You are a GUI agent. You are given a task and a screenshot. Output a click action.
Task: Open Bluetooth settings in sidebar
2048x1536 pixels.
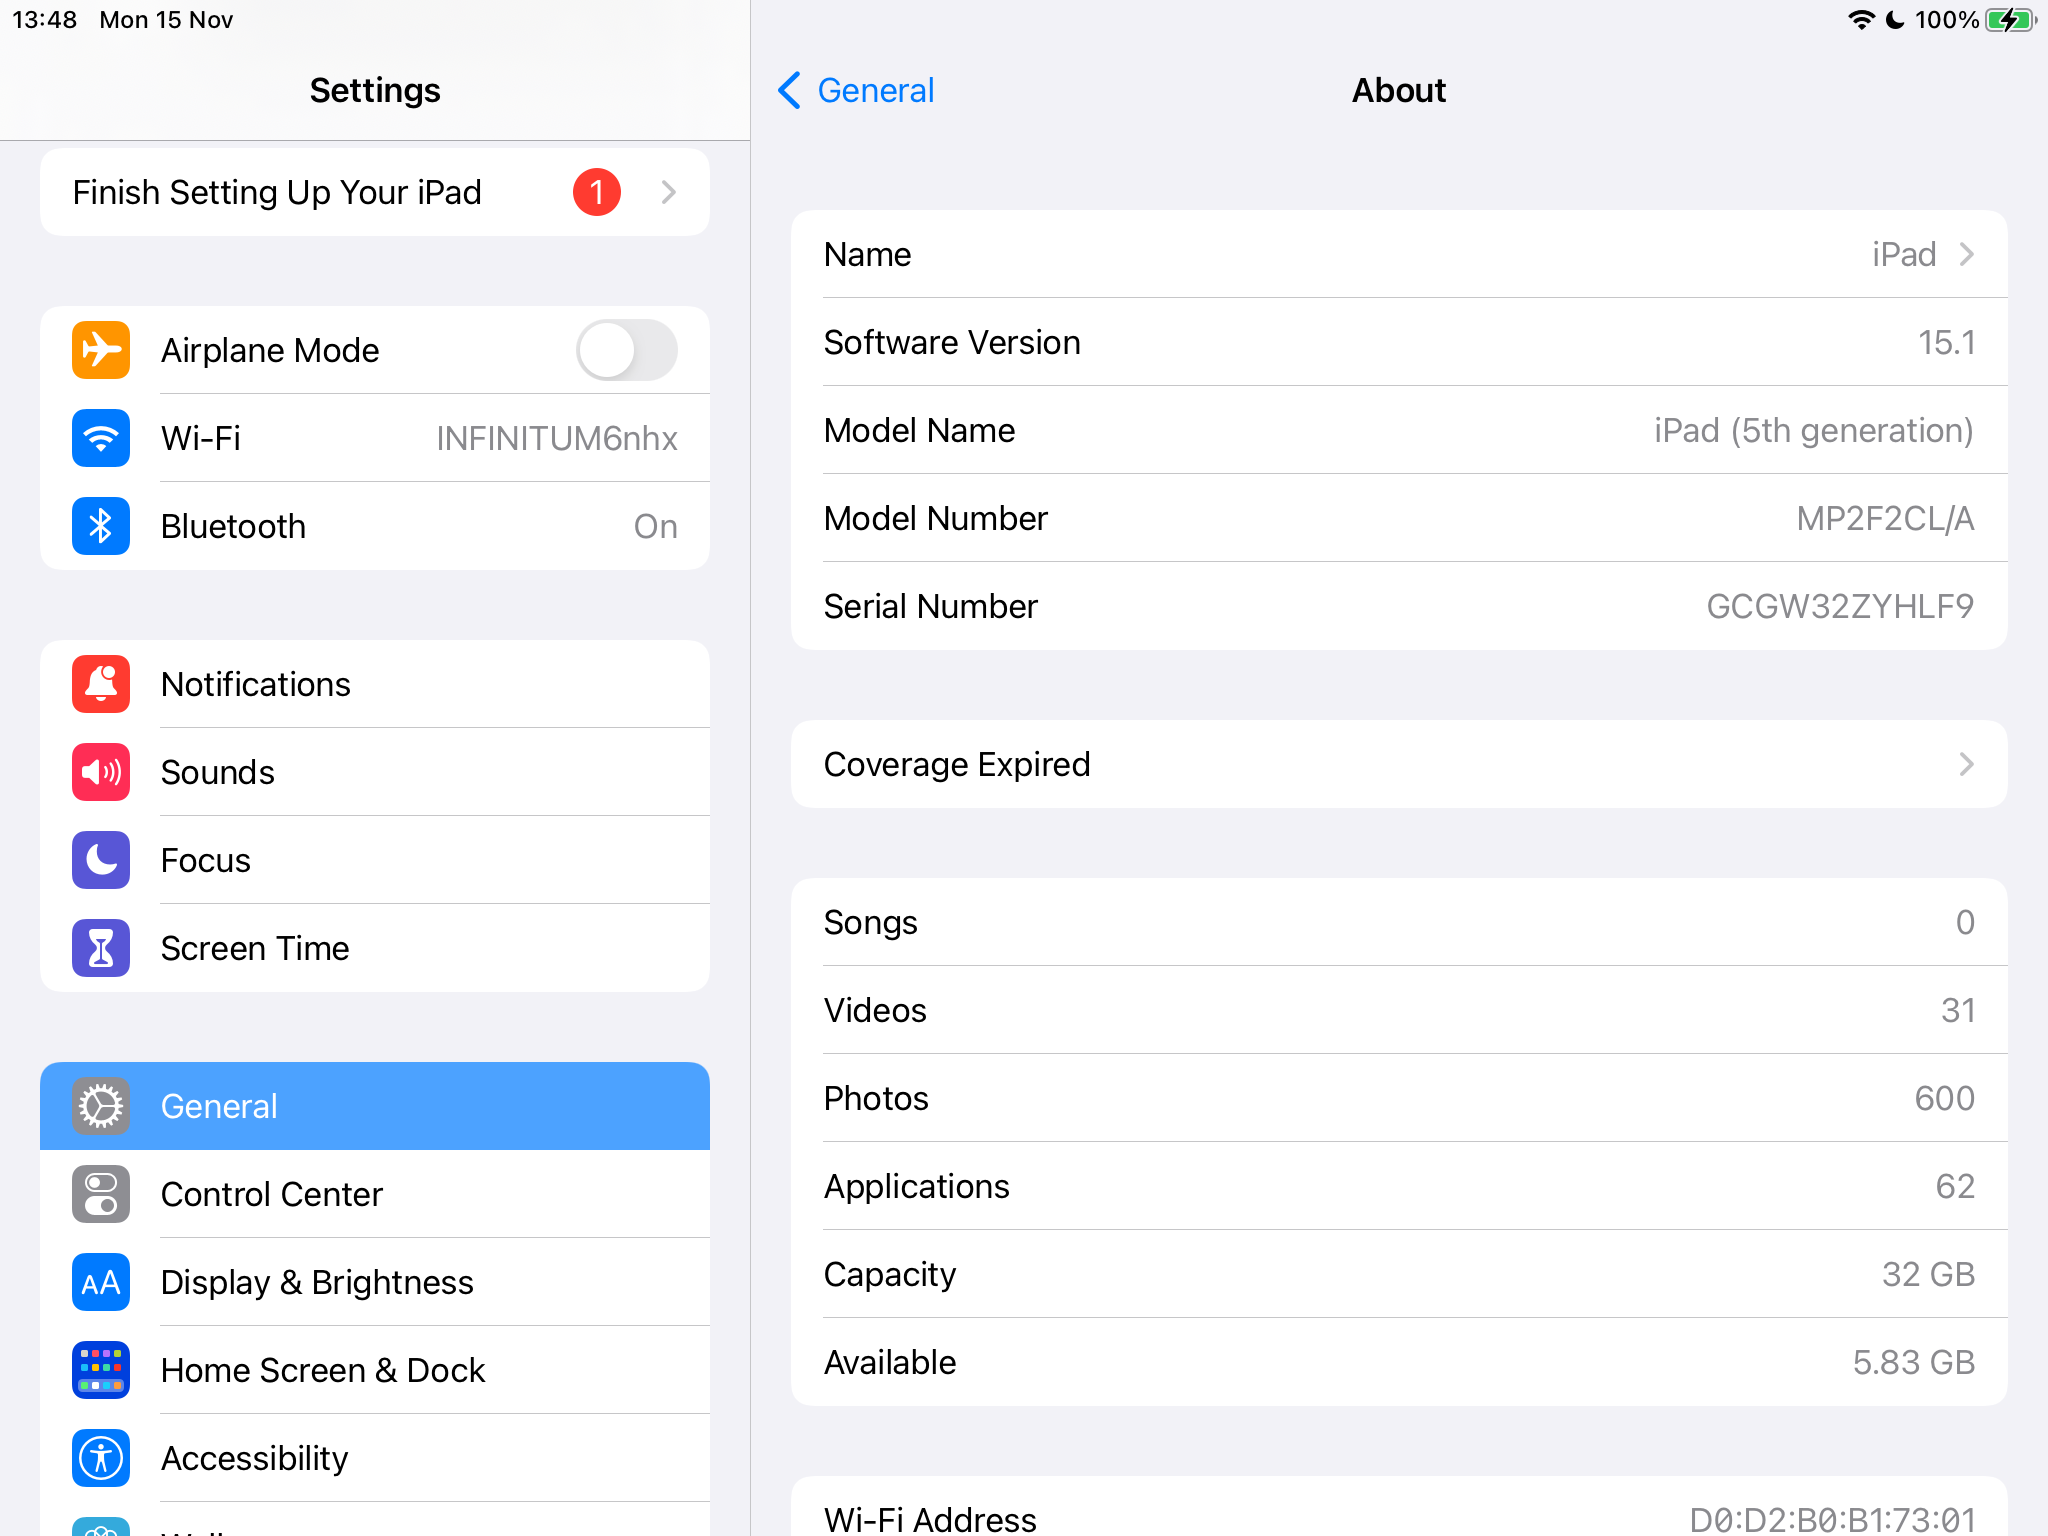point(375,526)
